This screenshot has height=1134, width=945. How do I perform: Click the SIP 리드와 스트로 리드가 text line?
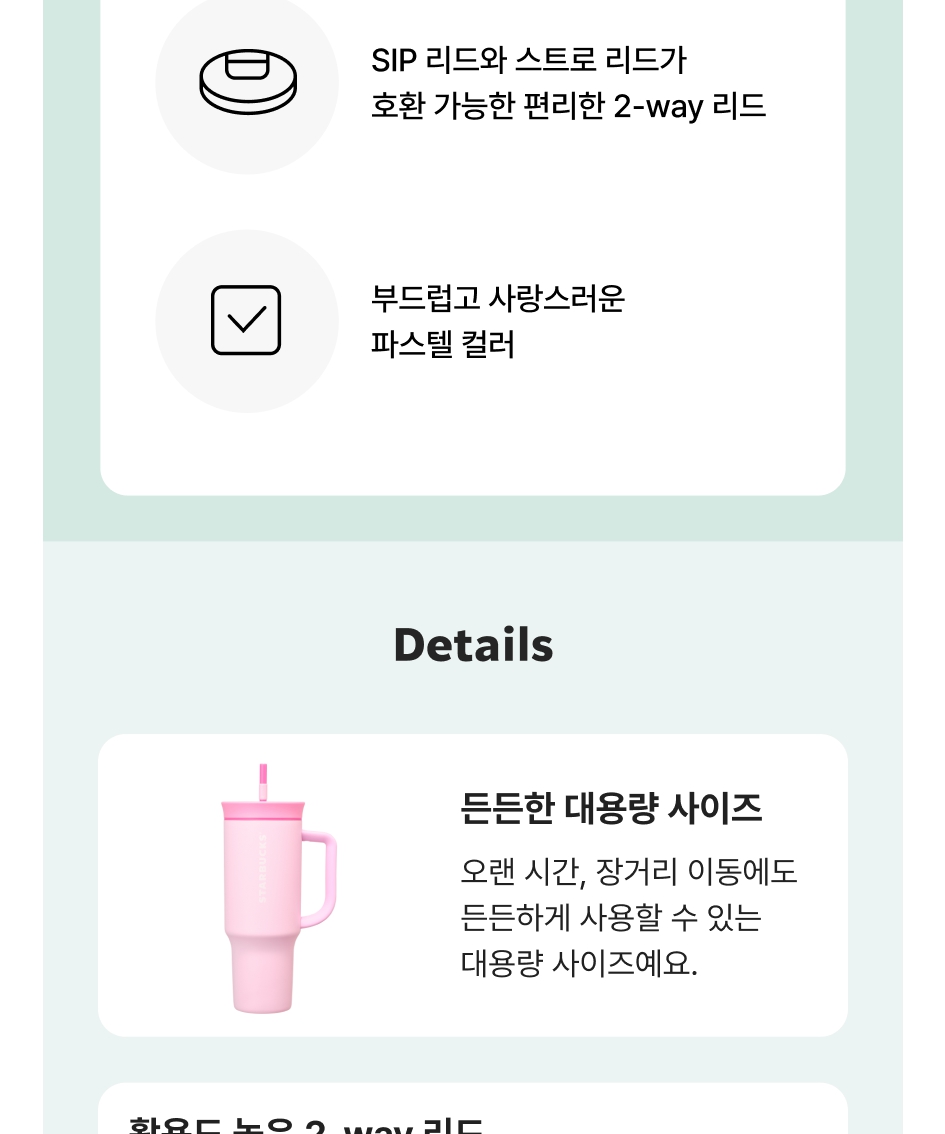click(x=528, y=61)
